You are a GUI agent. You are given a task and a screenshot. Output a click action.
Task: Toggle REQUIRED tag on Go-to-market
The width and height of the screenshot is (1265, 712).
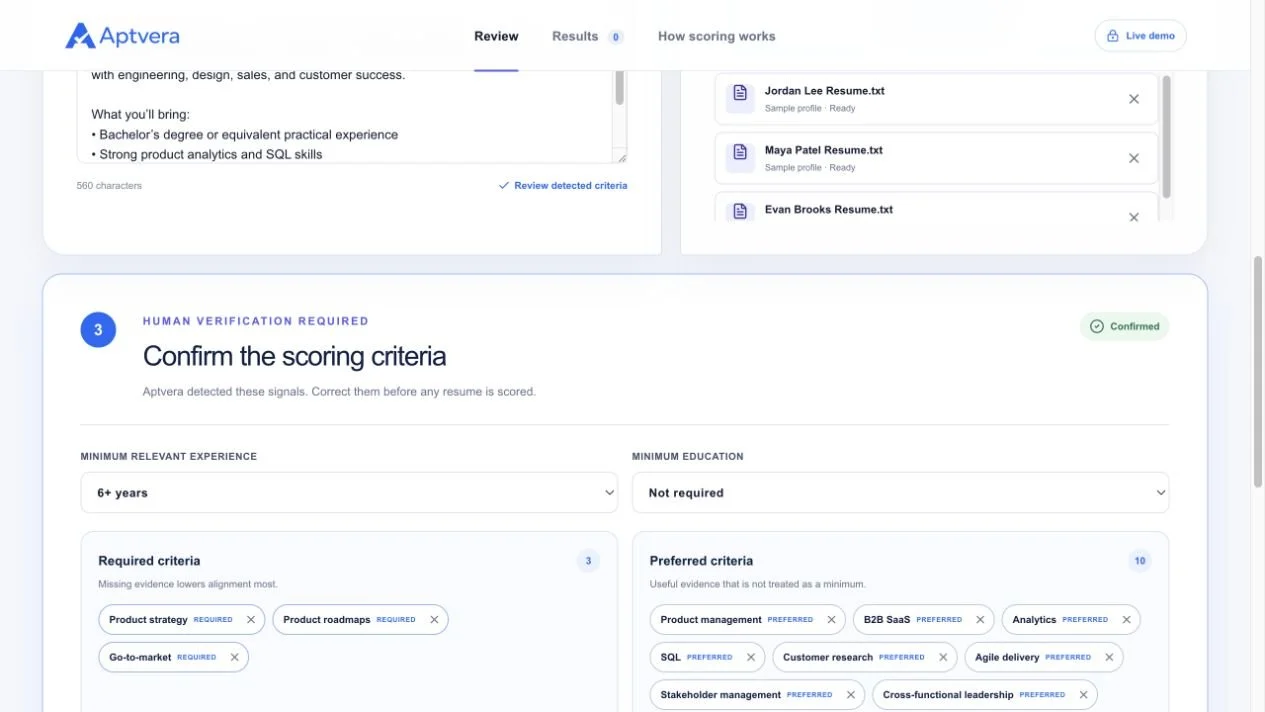(197, 657)
